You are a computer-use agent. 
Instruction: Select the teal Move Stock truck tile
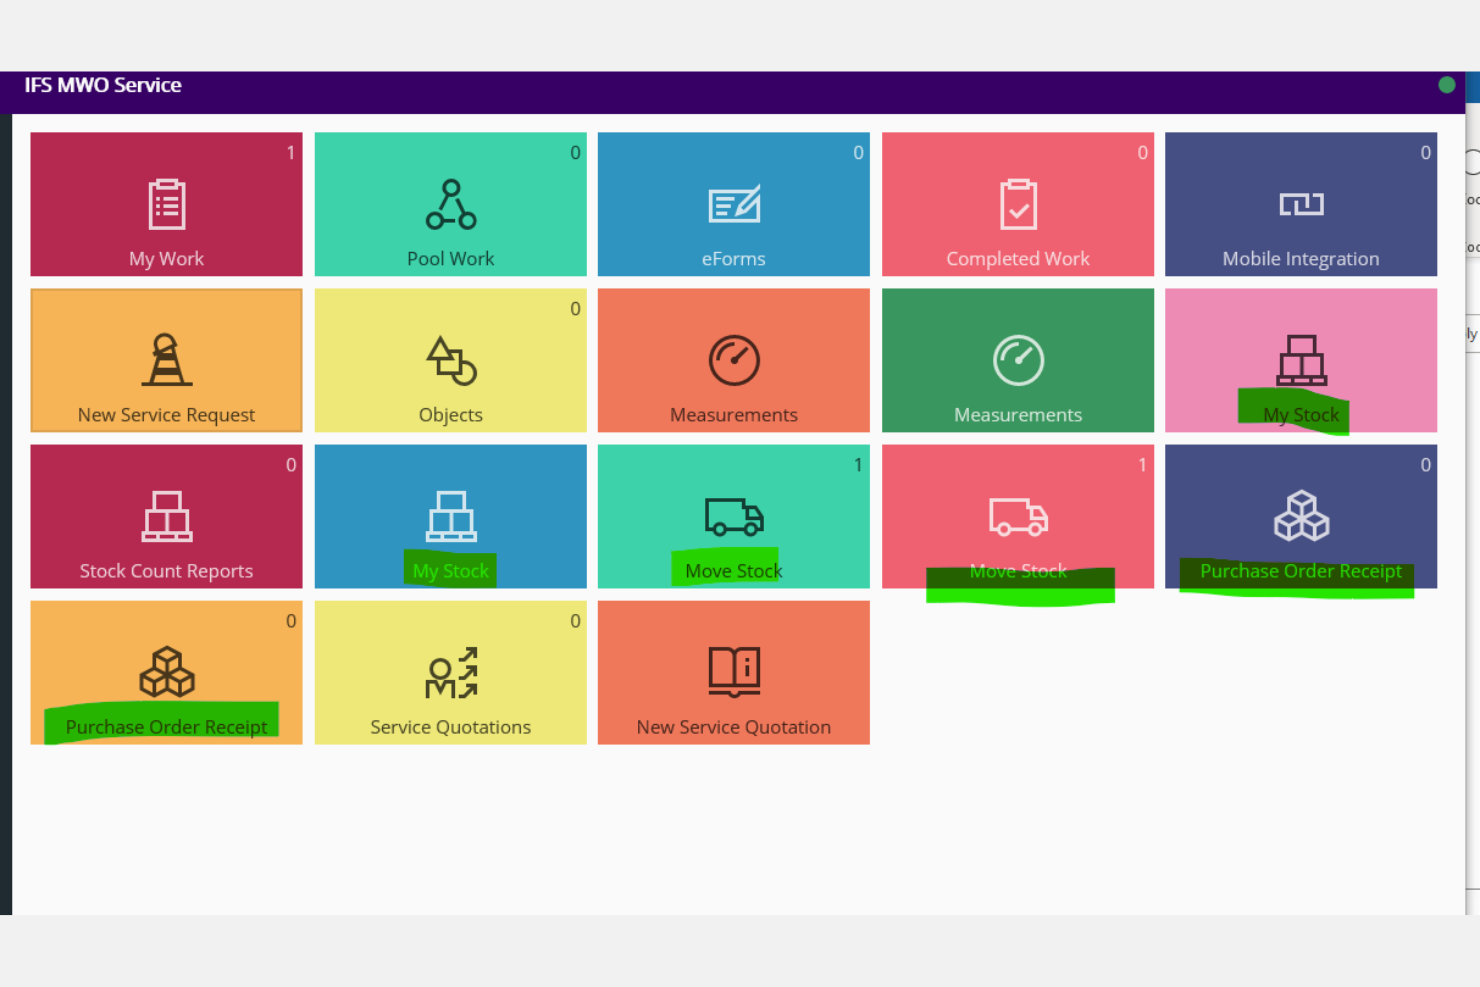point(733,517)
